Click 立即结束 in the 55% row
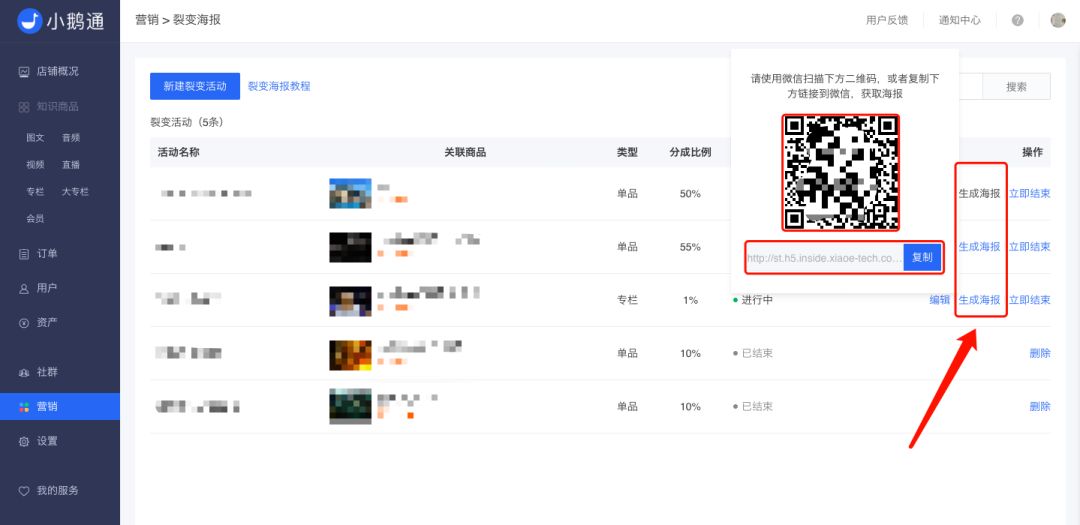The image size is (1080, 525). pyautogui.click(x=1030, y=247)
